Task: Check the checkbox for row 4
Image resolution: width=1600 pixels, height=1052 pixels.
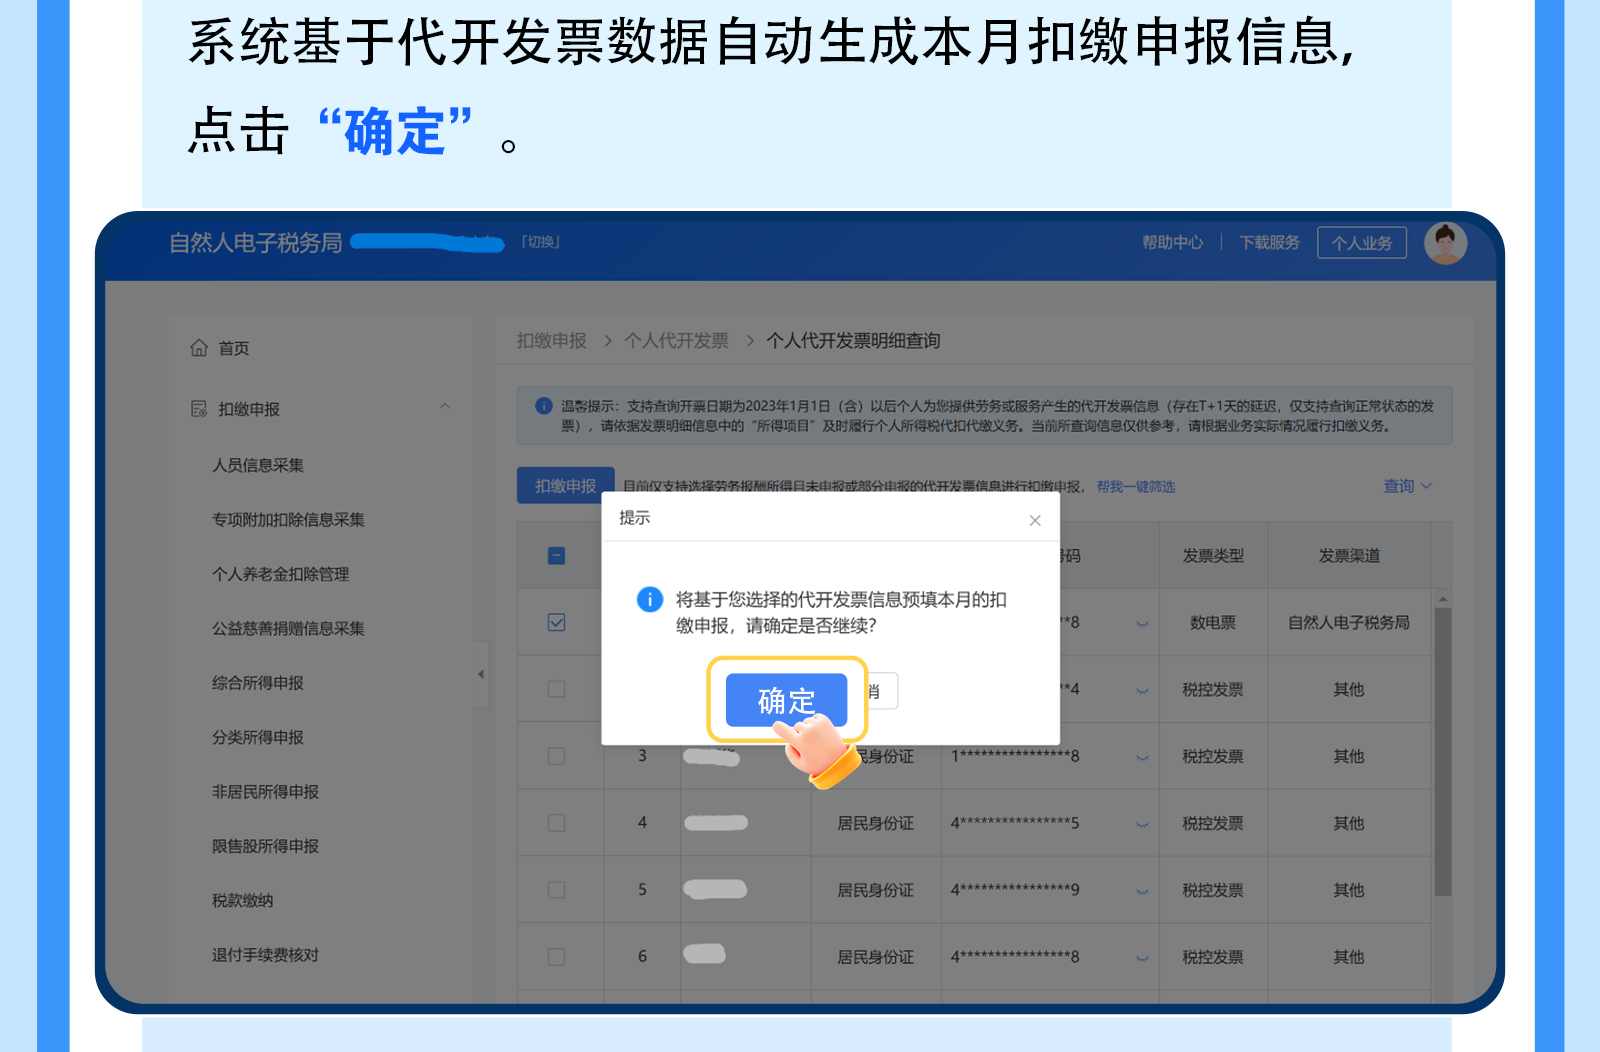Action: tap(557, 823)
